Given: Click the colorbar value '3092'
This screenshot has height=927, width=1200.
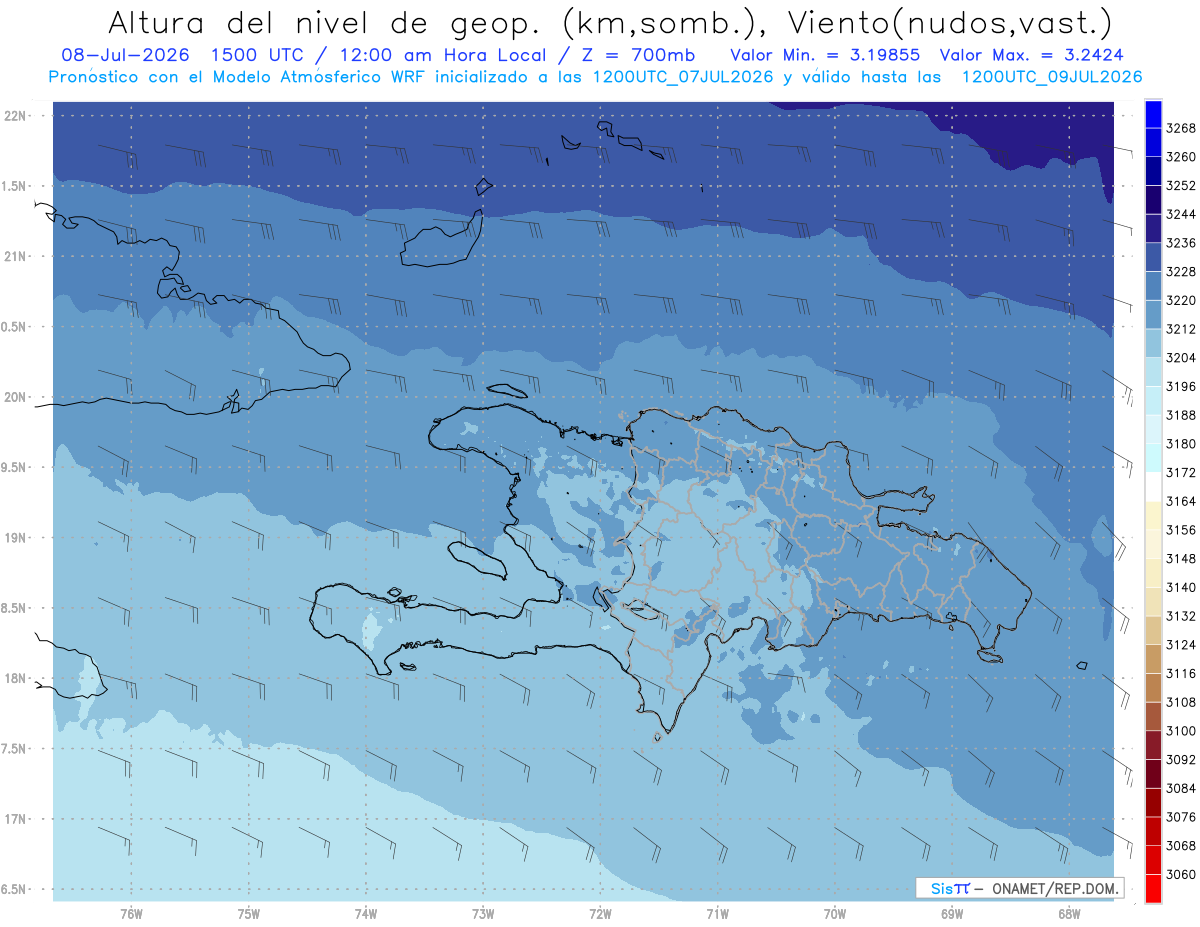Looking at the screenshot, I should click(1181, 759).
